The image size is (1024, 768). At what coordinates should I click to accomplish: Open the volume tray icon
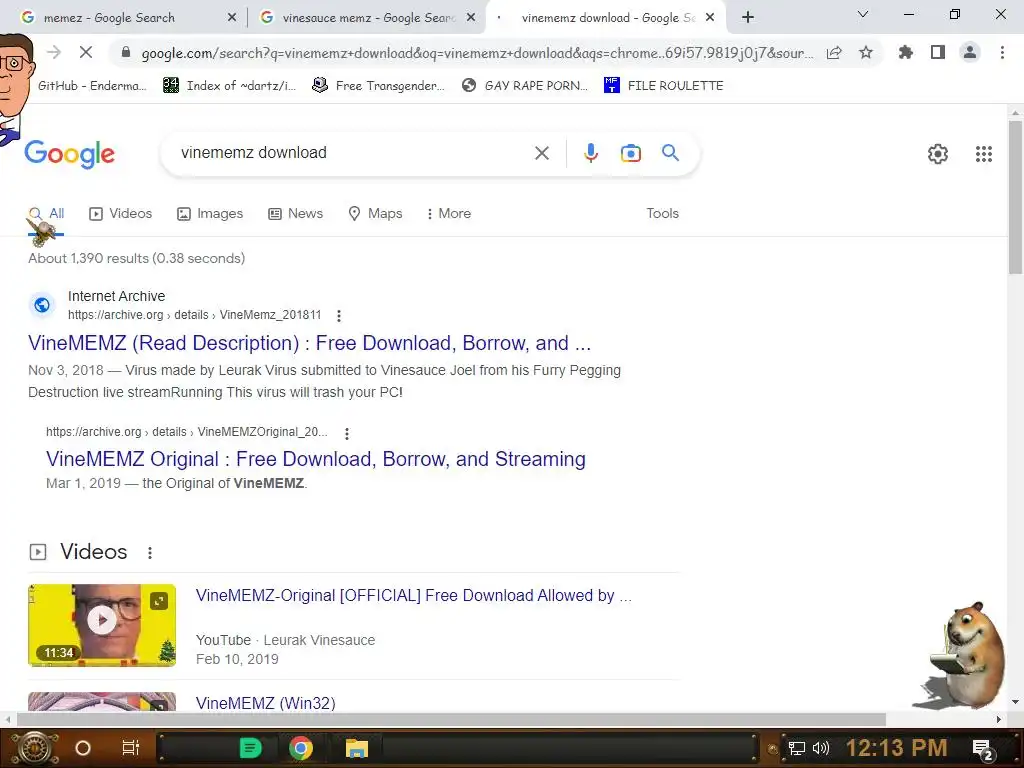click(x=821, y=748)
